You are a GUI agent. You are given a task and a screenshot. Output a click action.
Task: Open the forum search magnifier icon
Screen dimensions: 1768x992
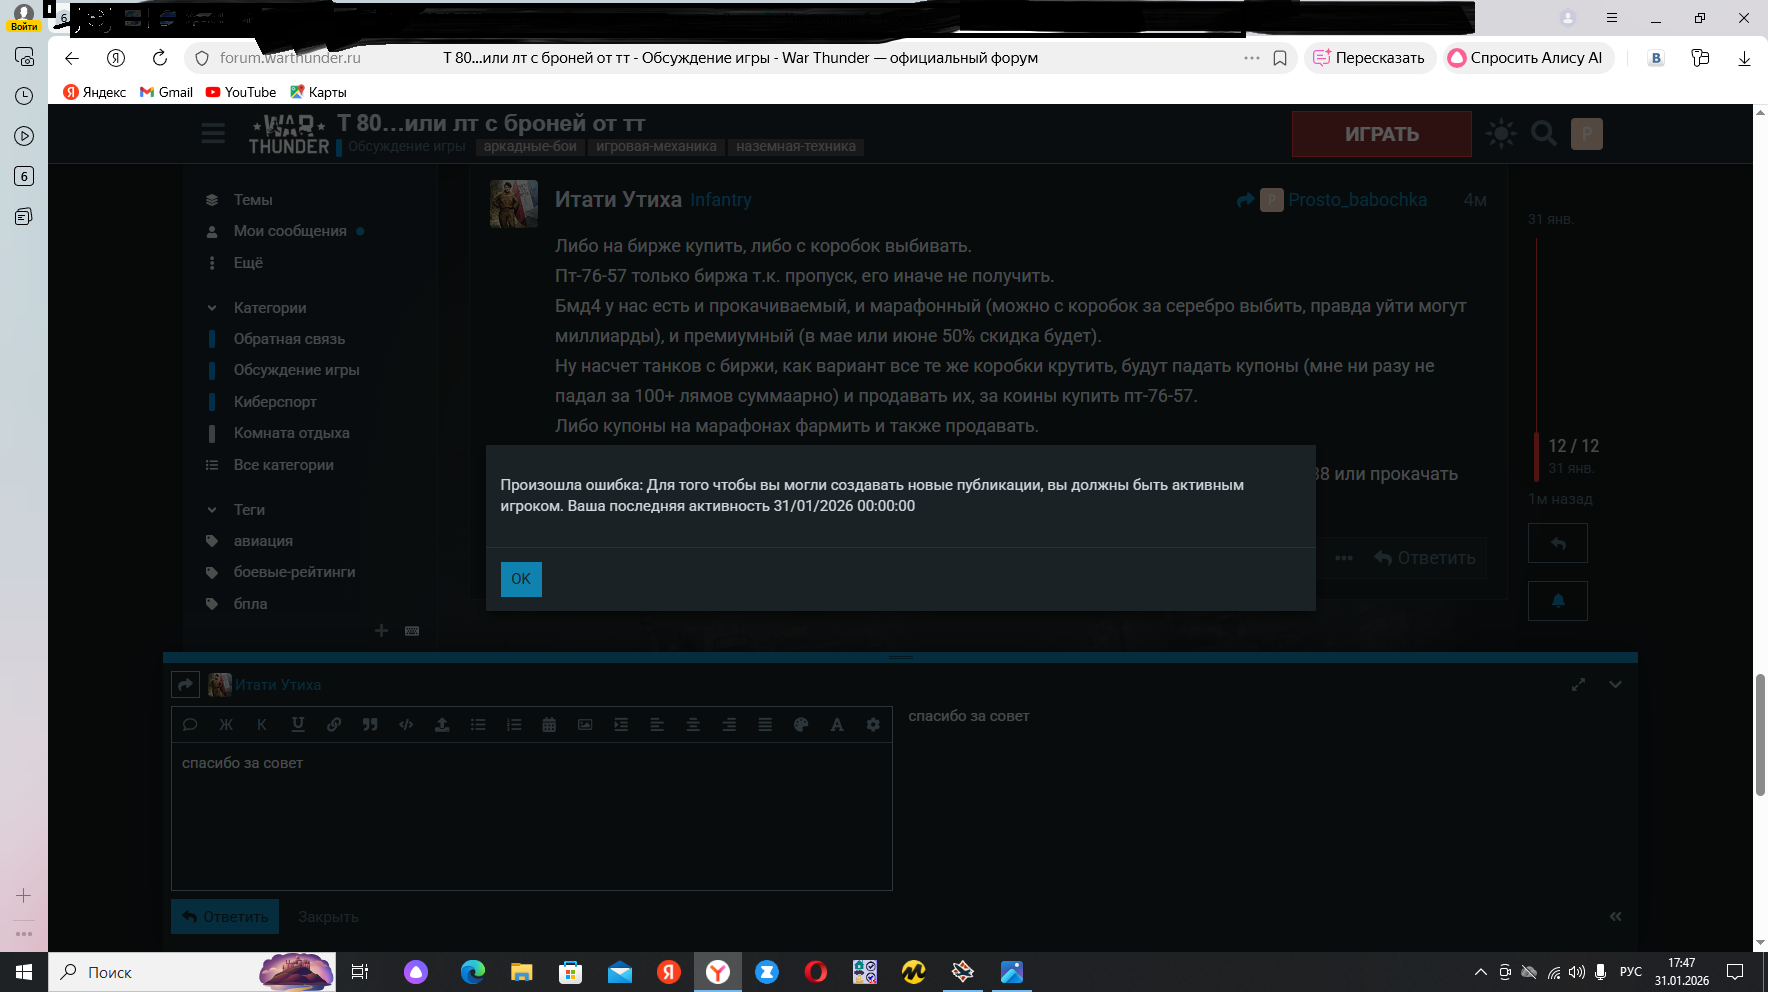click(x=1543, y=134)
